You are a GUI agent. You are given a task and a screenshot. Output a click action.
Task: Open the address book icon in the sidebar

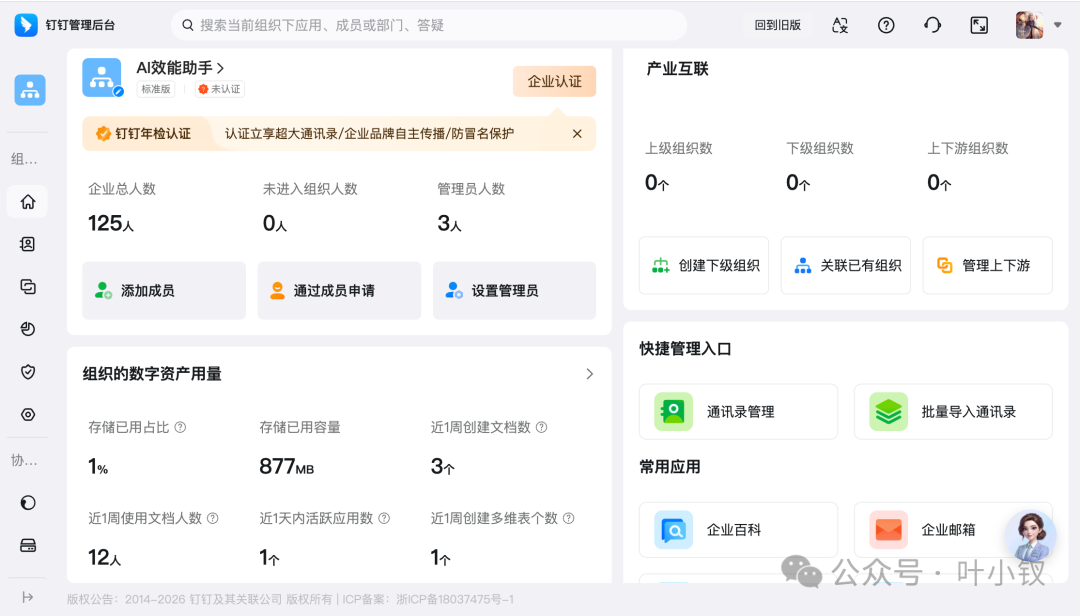[28, 244]
